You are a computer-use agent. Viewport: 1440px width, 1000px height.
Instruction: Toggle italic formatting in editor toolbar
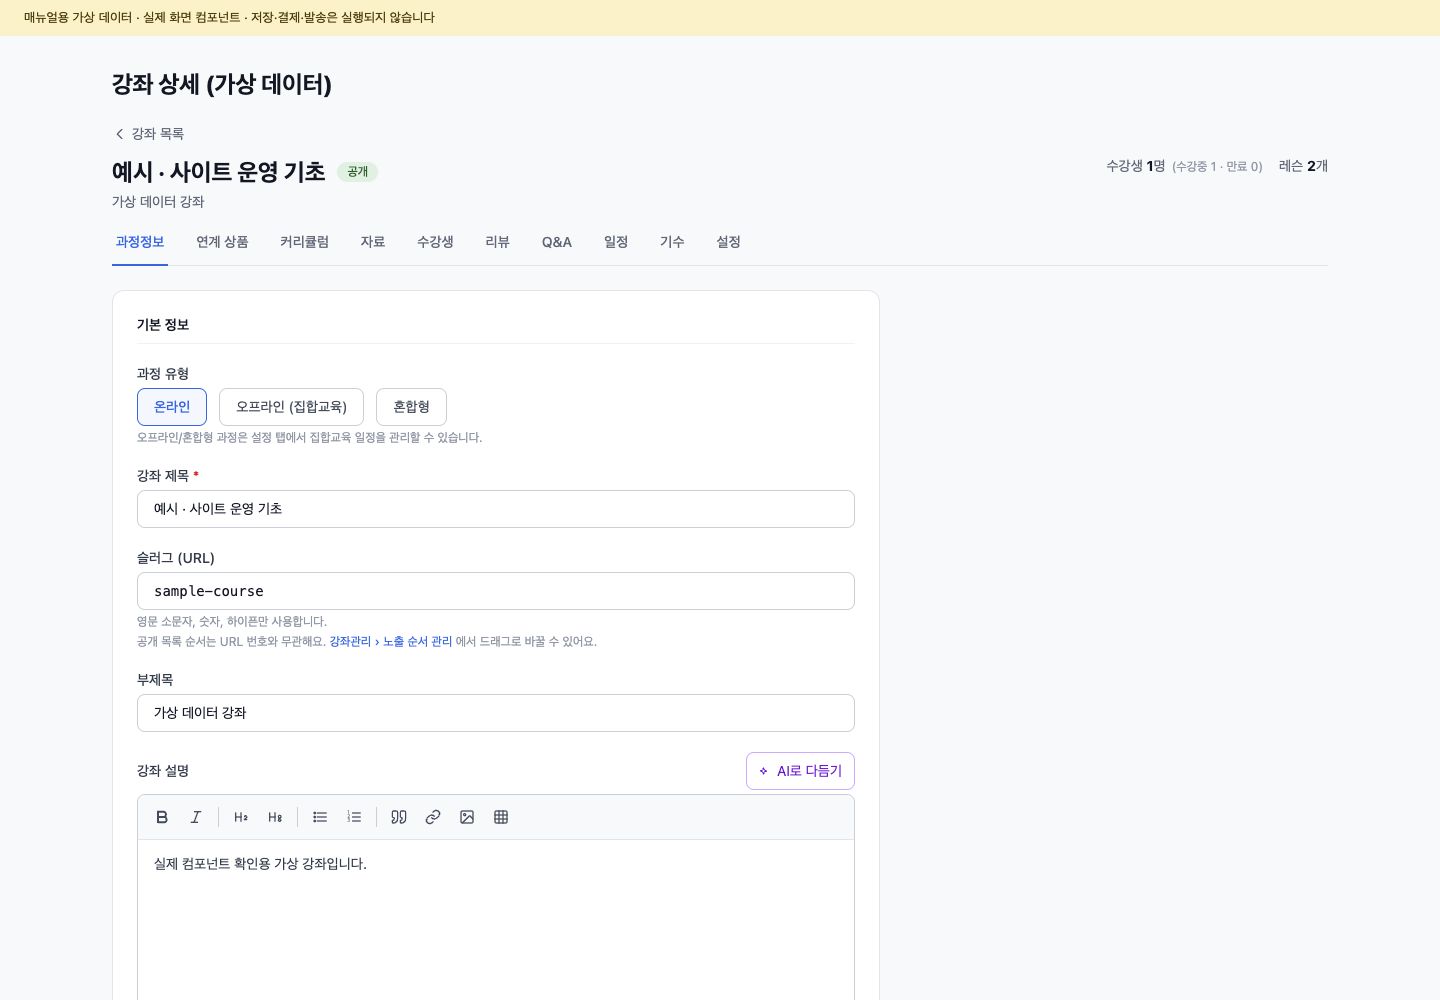click(x=196, y=817)
